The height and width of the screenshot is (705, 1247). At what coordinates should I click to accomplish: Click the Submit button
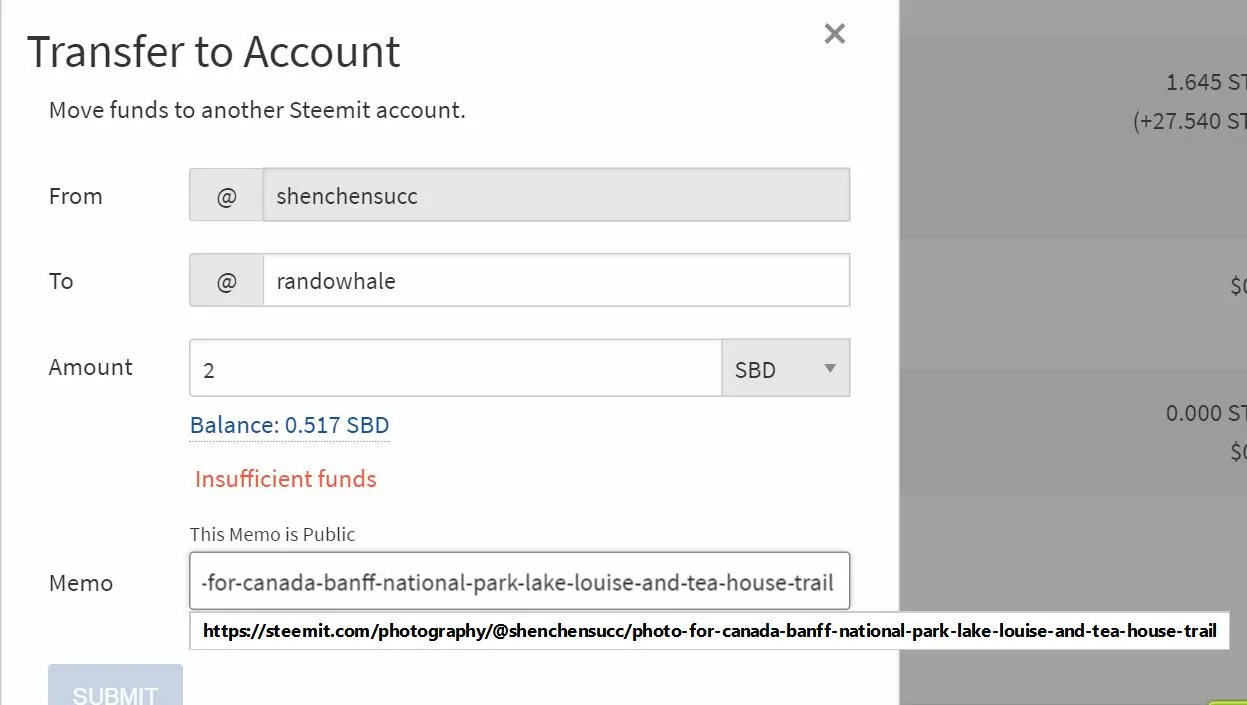click(115, 687)
